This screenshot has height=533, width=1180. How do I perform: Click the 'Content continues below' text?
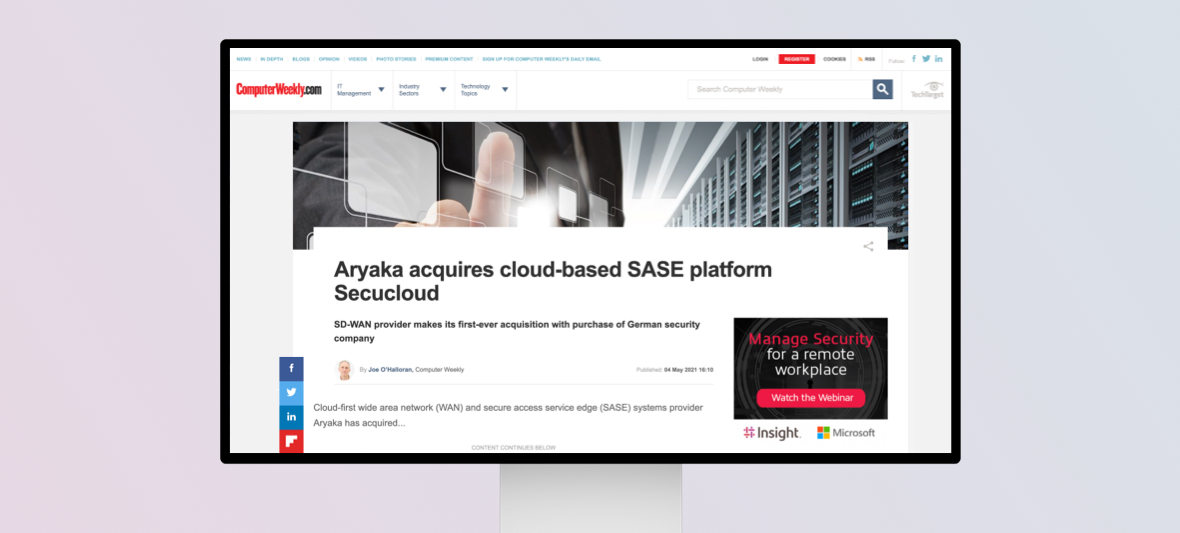coord(513,448)
